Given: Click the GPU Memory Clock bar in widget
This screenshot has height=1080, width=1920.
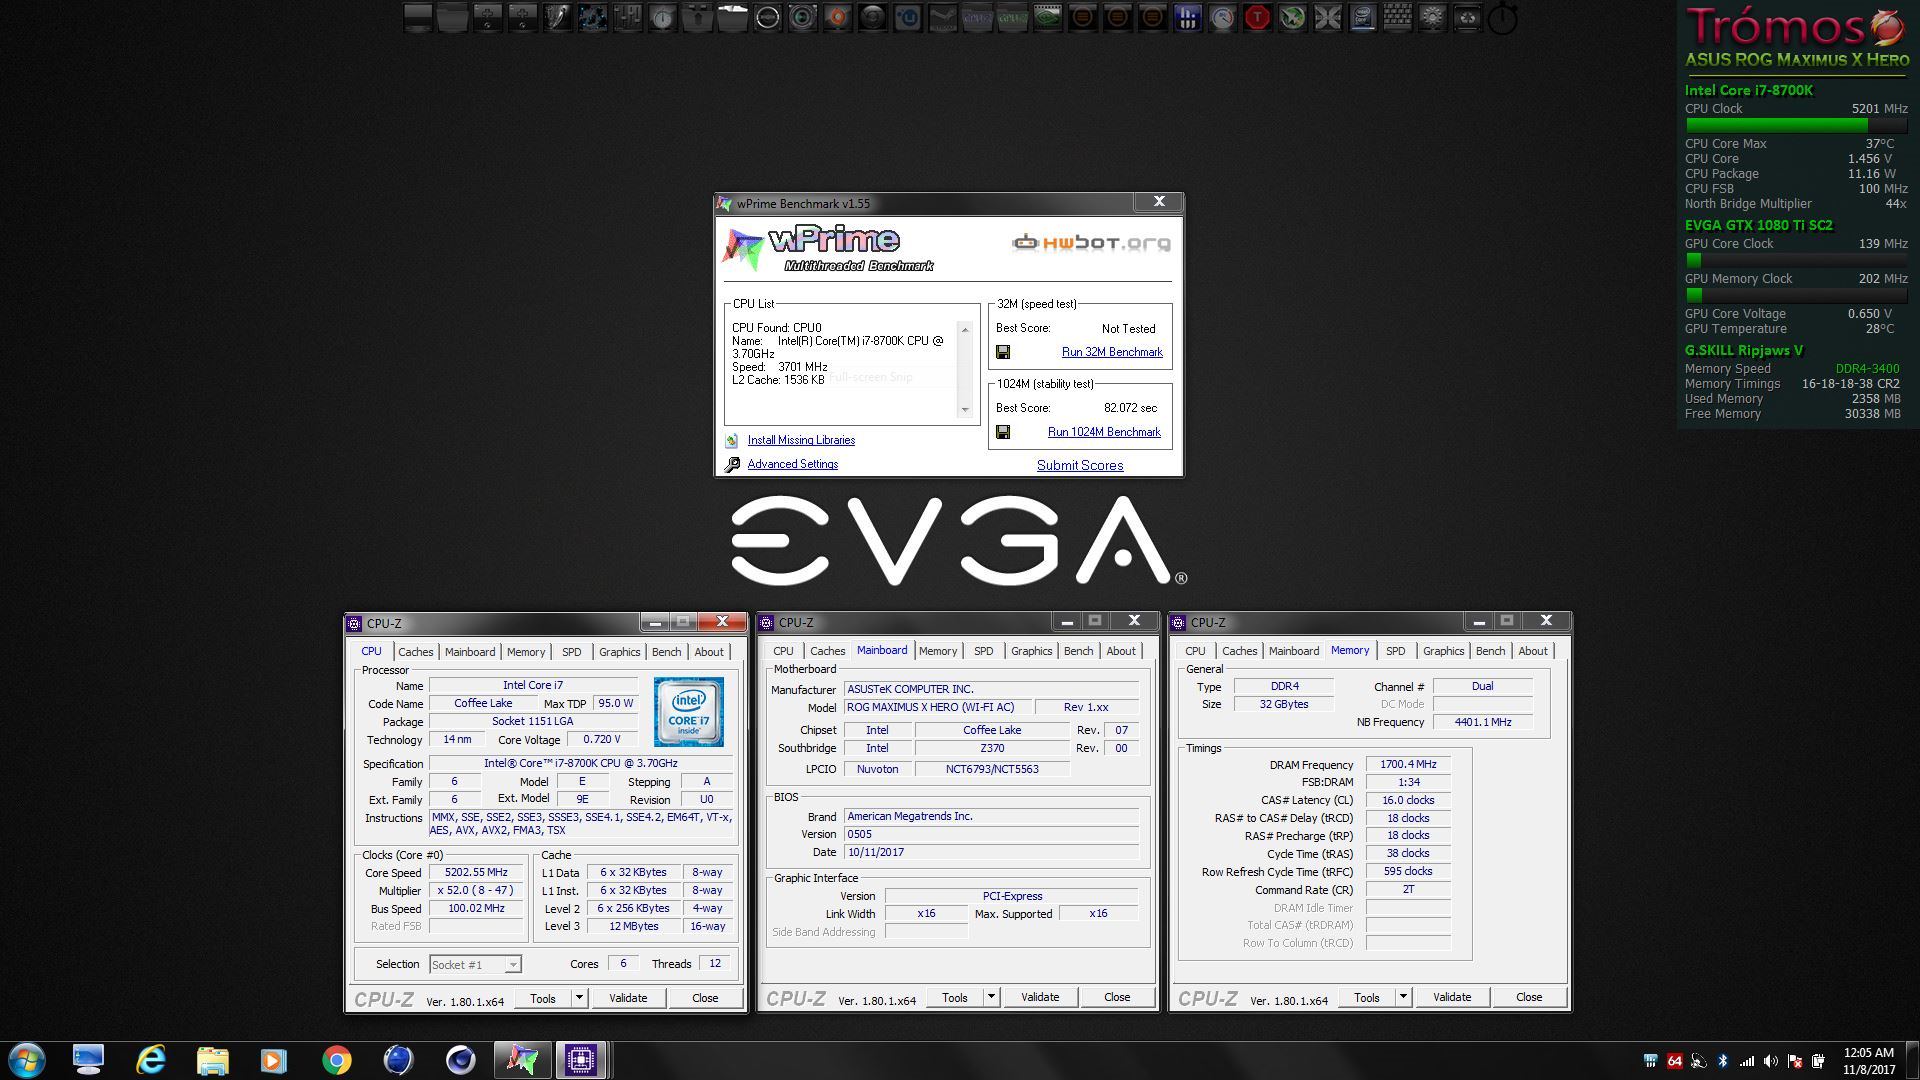Looking at the screenshot, I should (x=1796, y=296).
